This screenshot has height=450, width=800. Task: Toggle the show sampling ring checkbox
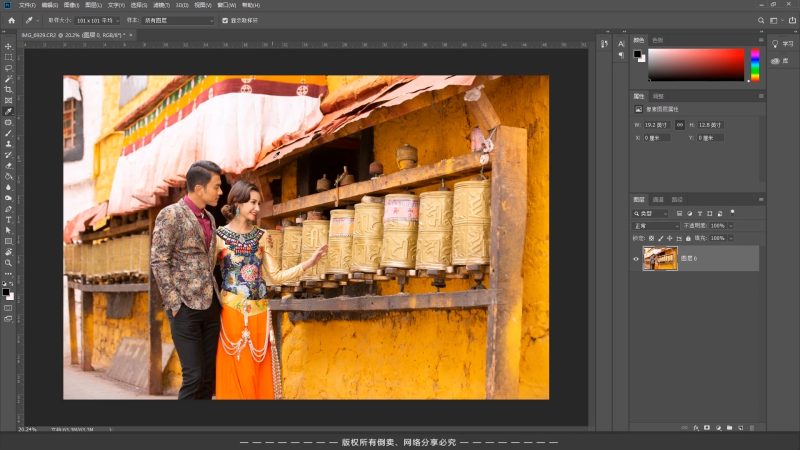(x=223, y=20)
